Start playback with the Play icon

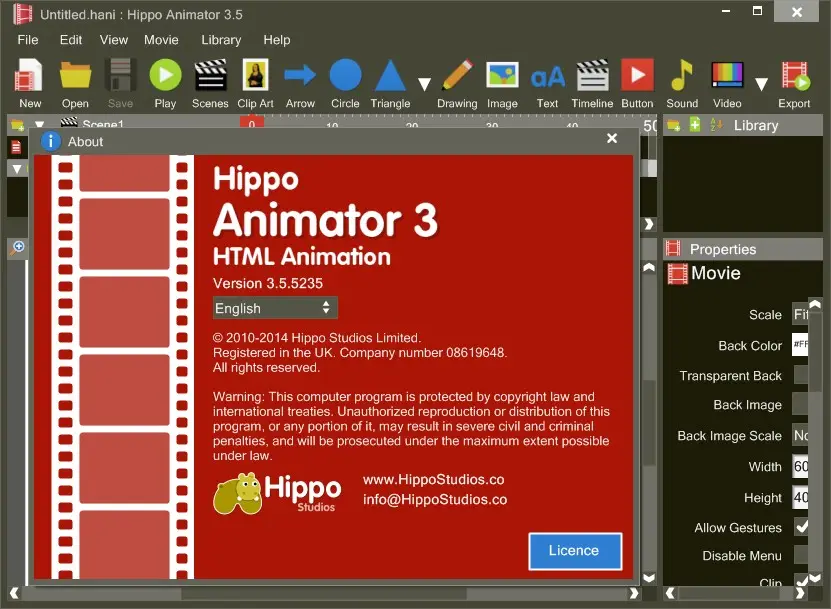click(165, 84)
